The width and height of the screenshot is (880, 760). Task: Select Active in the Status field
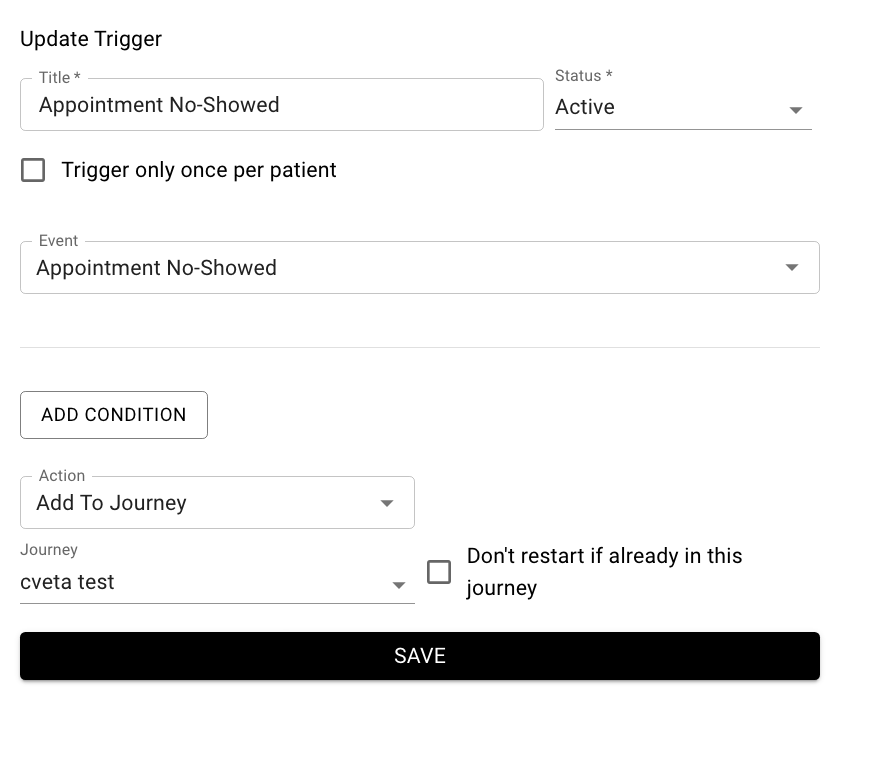pos(584,107)
